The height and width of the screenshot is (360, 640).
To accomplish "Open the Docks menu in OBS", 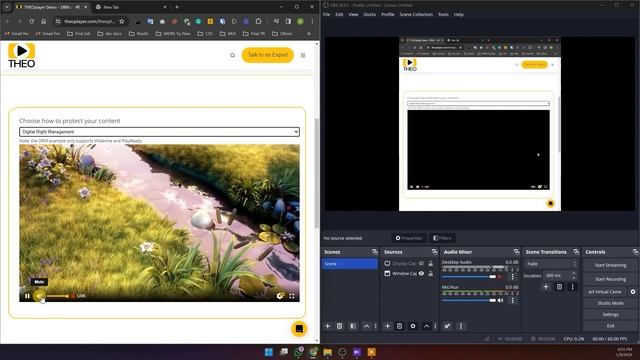I will click(x=369, y=14).
